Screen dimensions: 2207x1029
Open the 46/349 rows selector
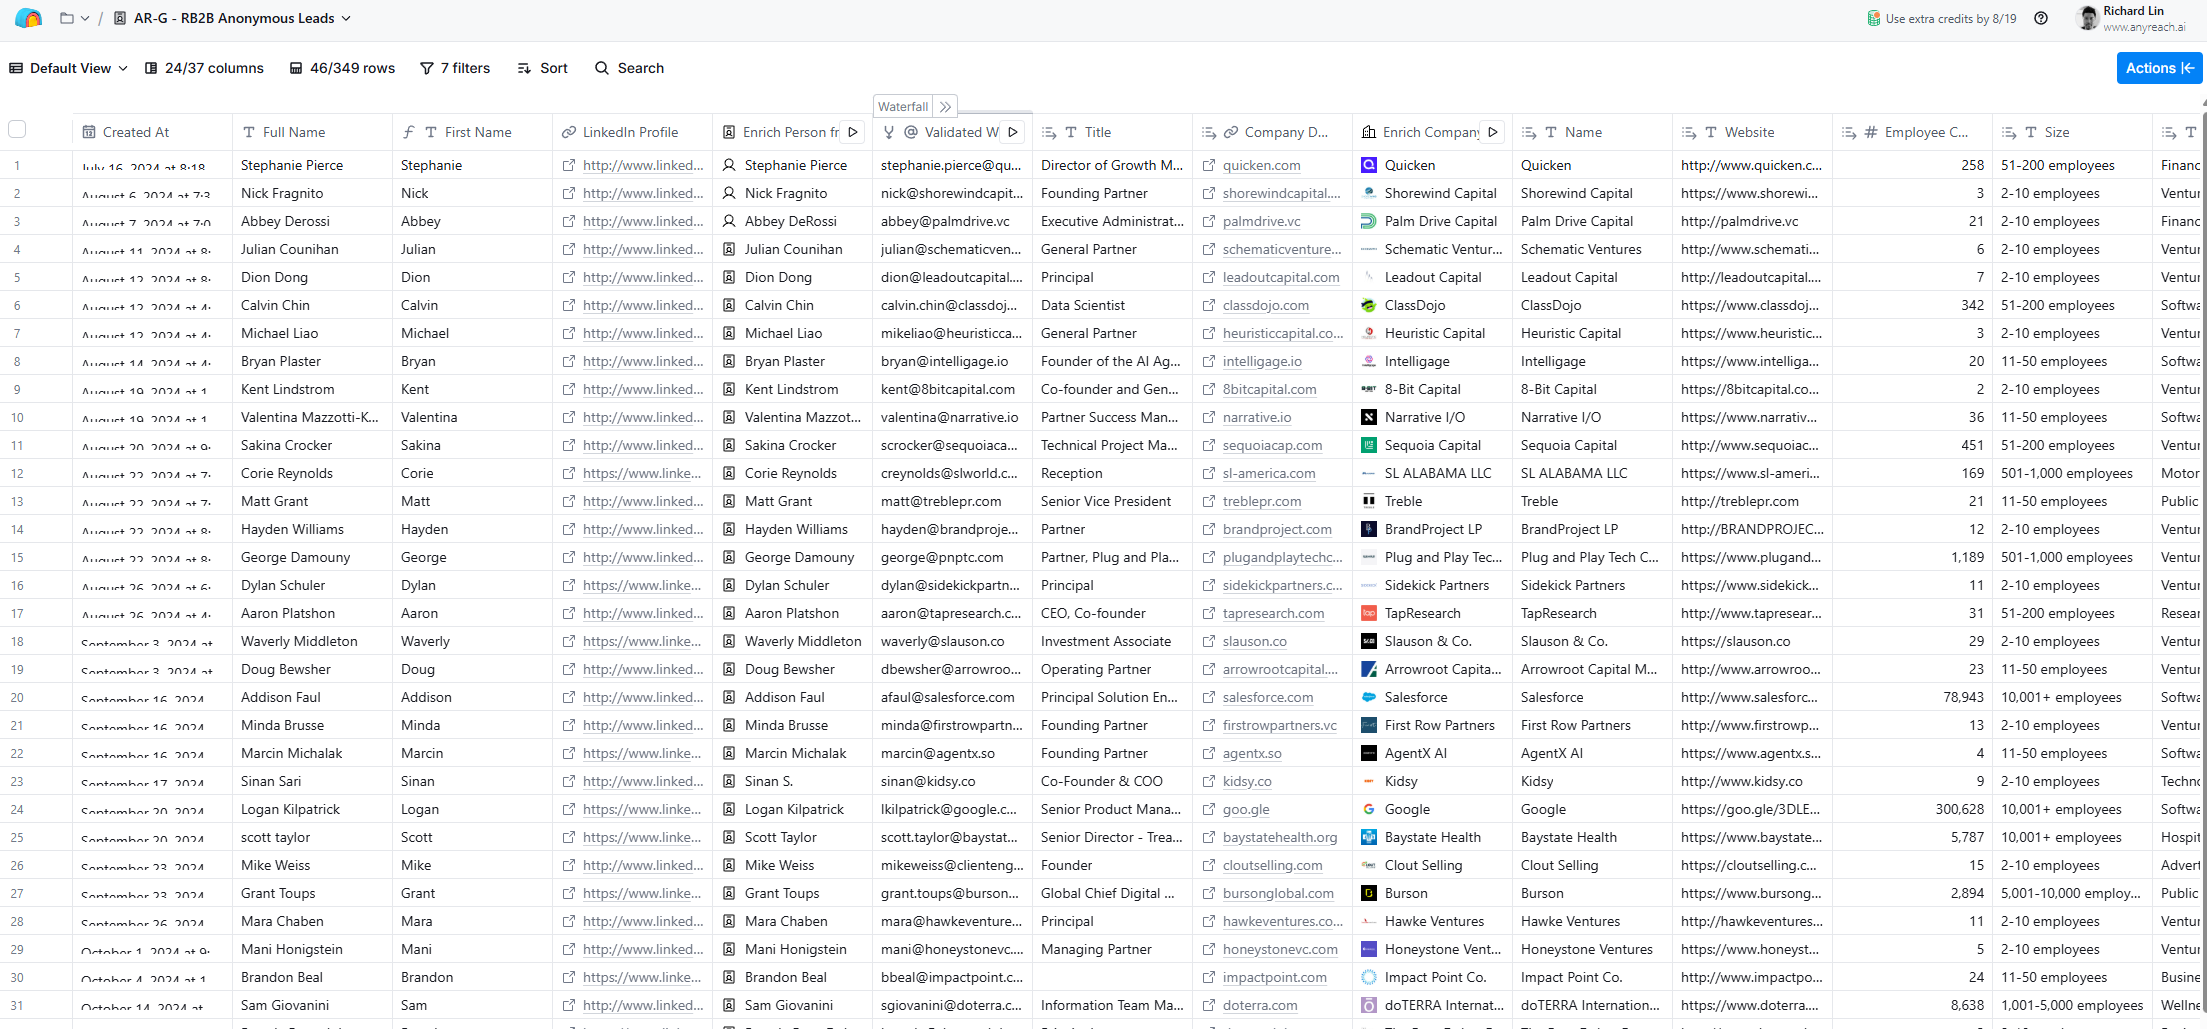point(342,68)
